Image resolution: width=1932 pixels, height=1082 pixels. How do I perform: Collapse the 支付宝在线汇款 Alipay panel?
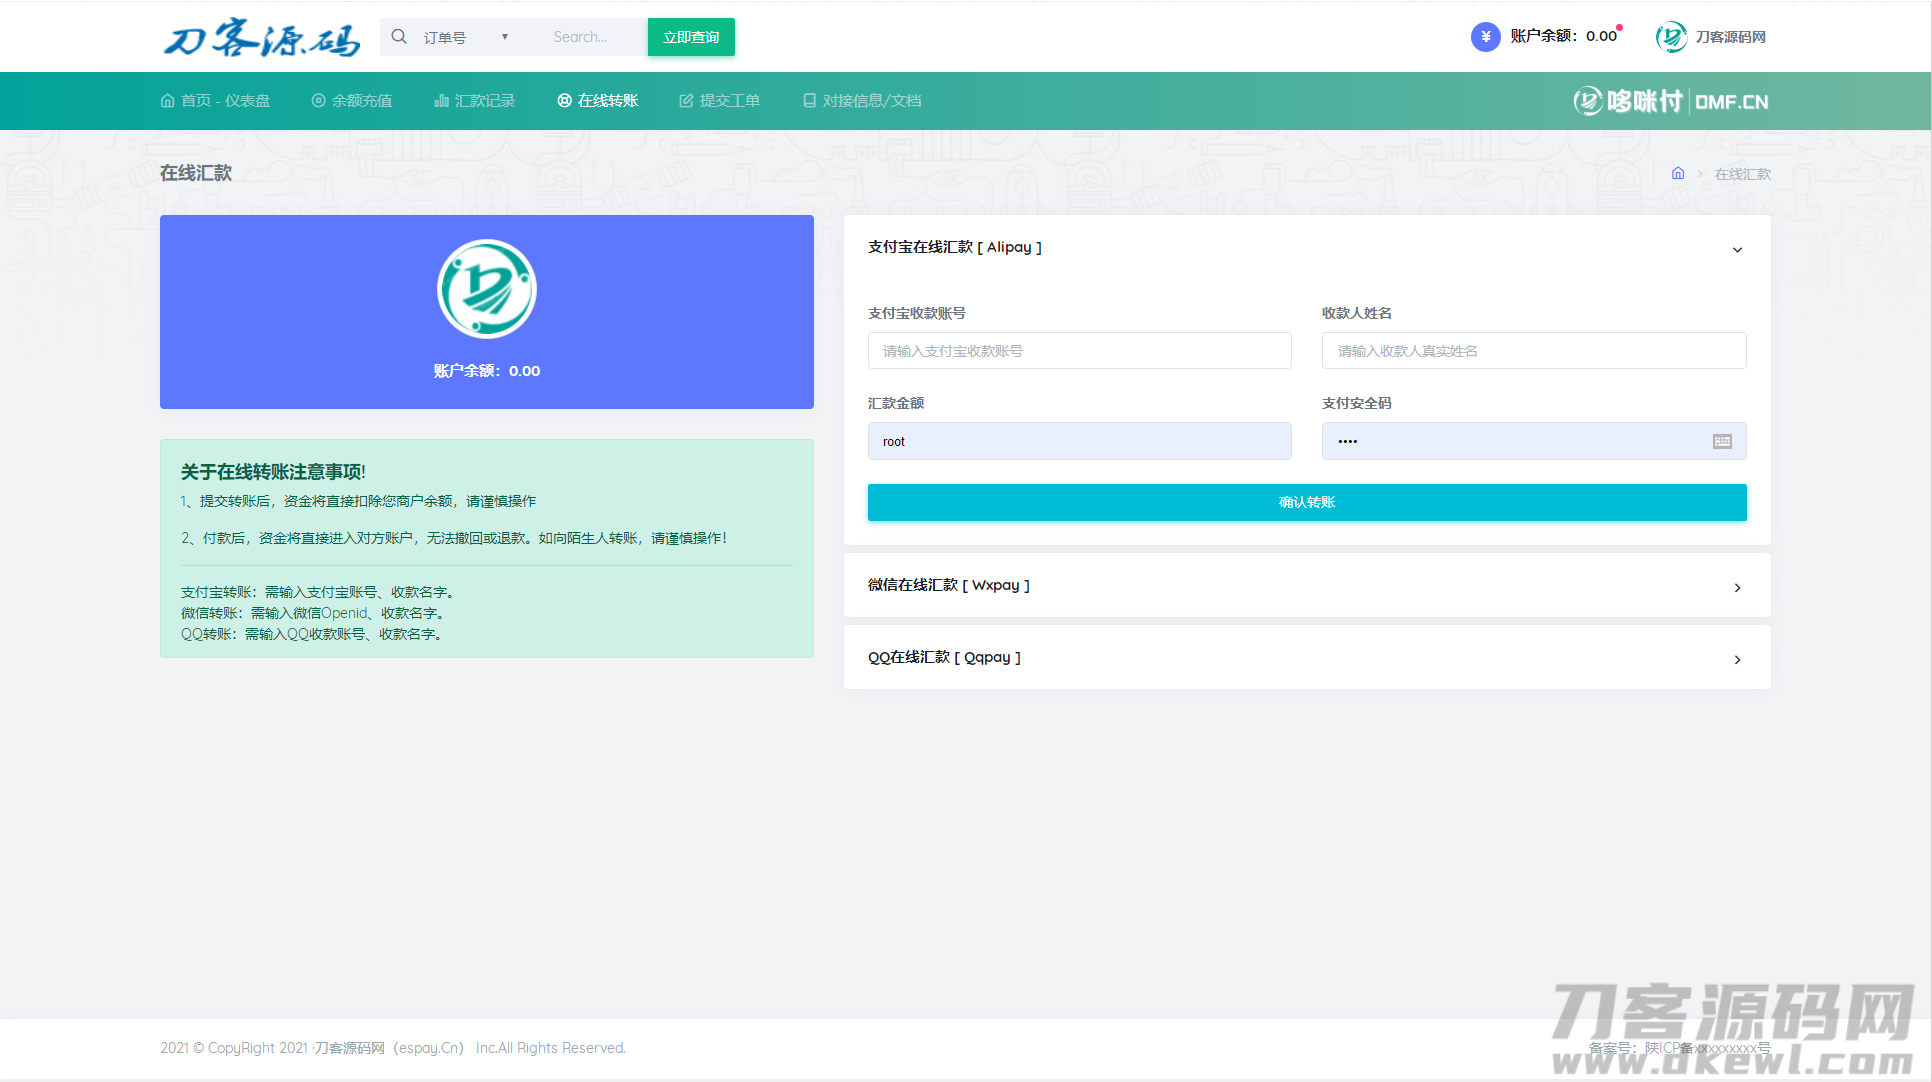[1737, 250]
